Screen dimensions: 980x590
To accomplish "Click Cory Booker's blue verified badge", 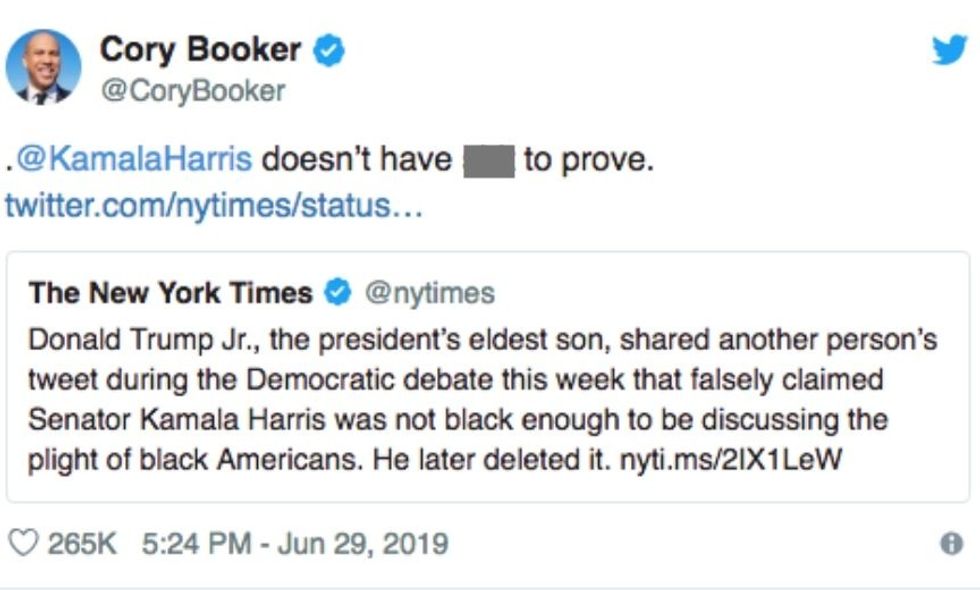I will (x=328, y=50).
